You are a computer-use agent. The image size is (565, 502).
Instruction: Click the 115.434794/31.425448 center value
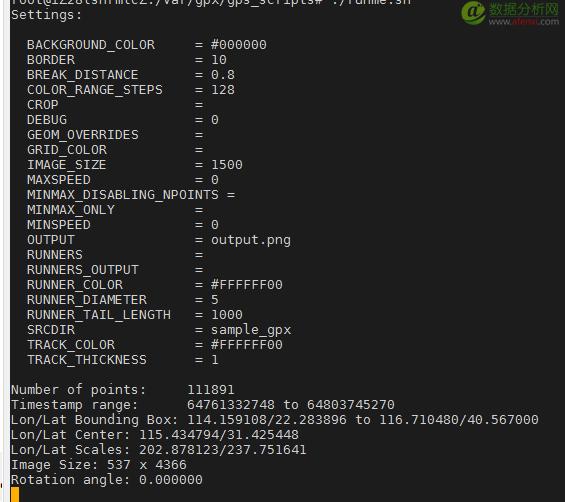(219, 435)
